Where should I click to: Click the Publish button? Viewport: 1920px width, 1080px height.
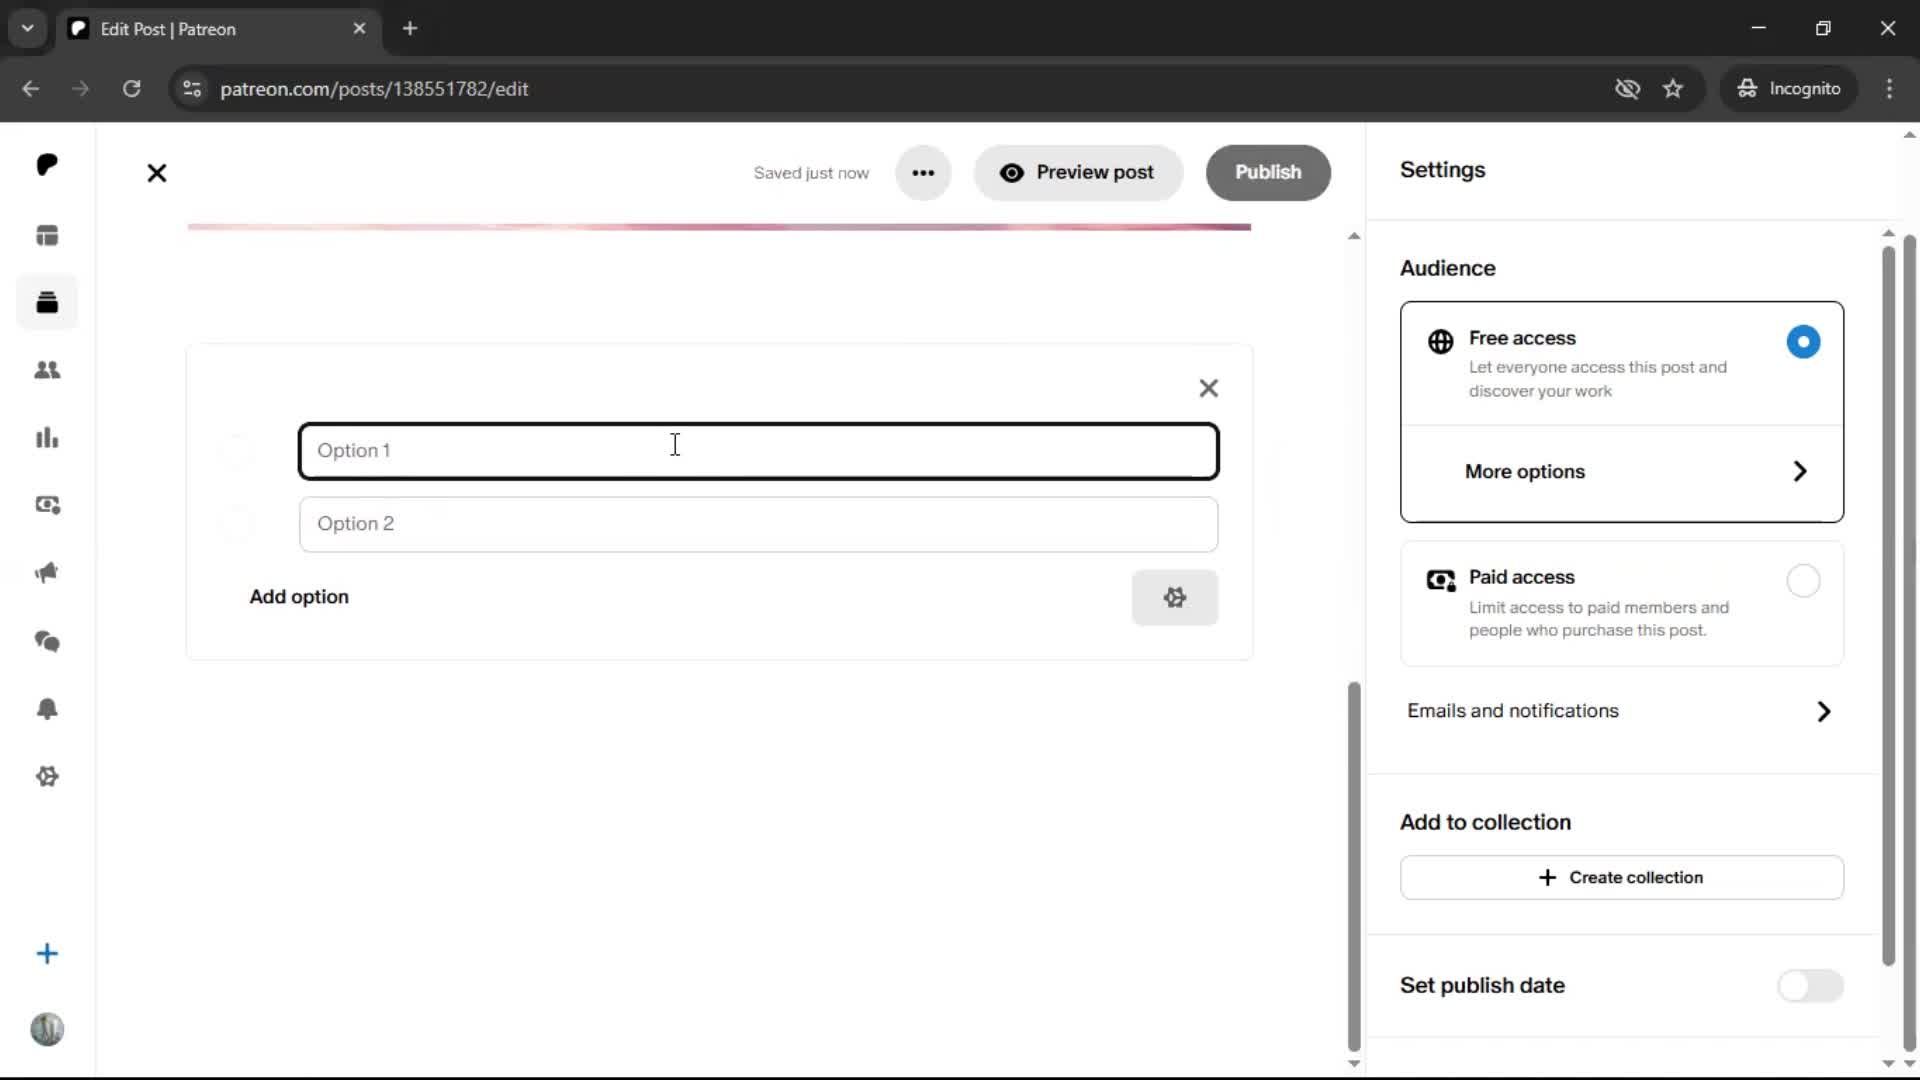1268,173
